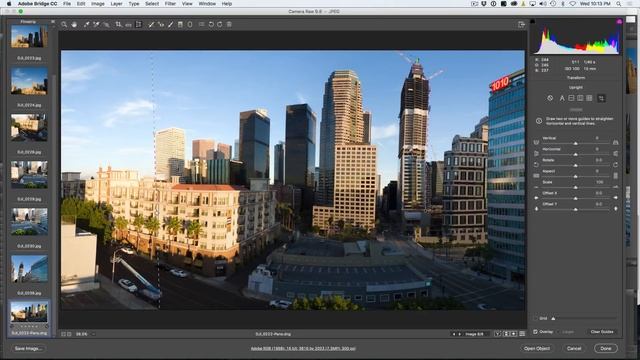Click the Open Object button
640x360 pixels.
[537, 349]
